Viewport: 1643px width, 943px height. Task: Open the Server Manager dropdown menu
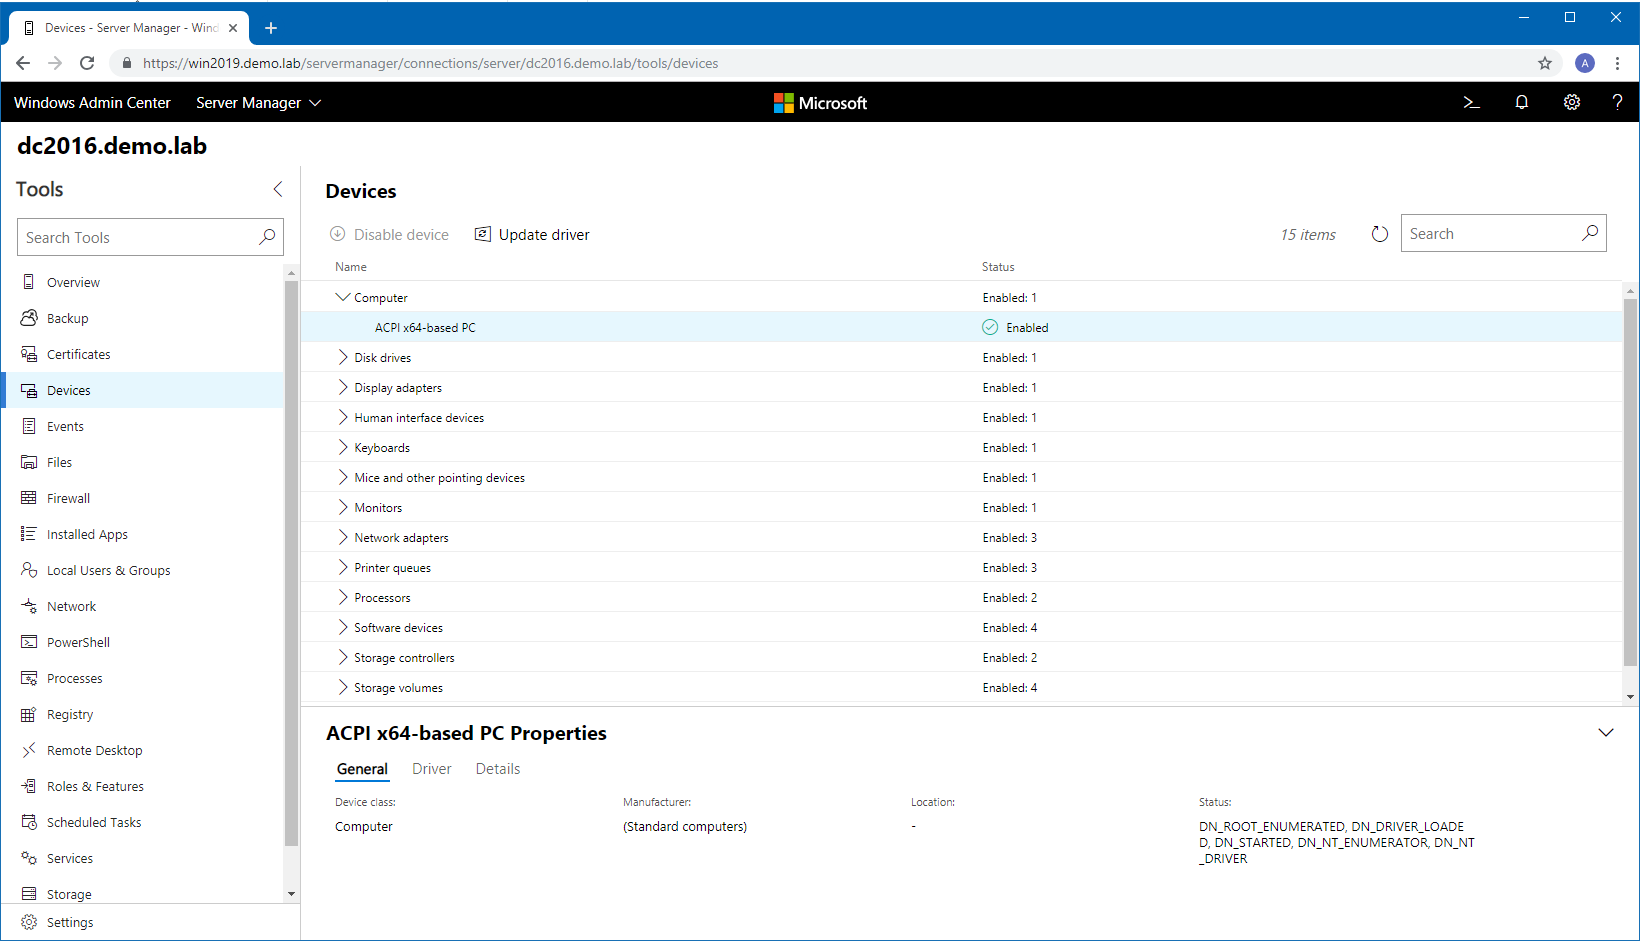(258, 103)
